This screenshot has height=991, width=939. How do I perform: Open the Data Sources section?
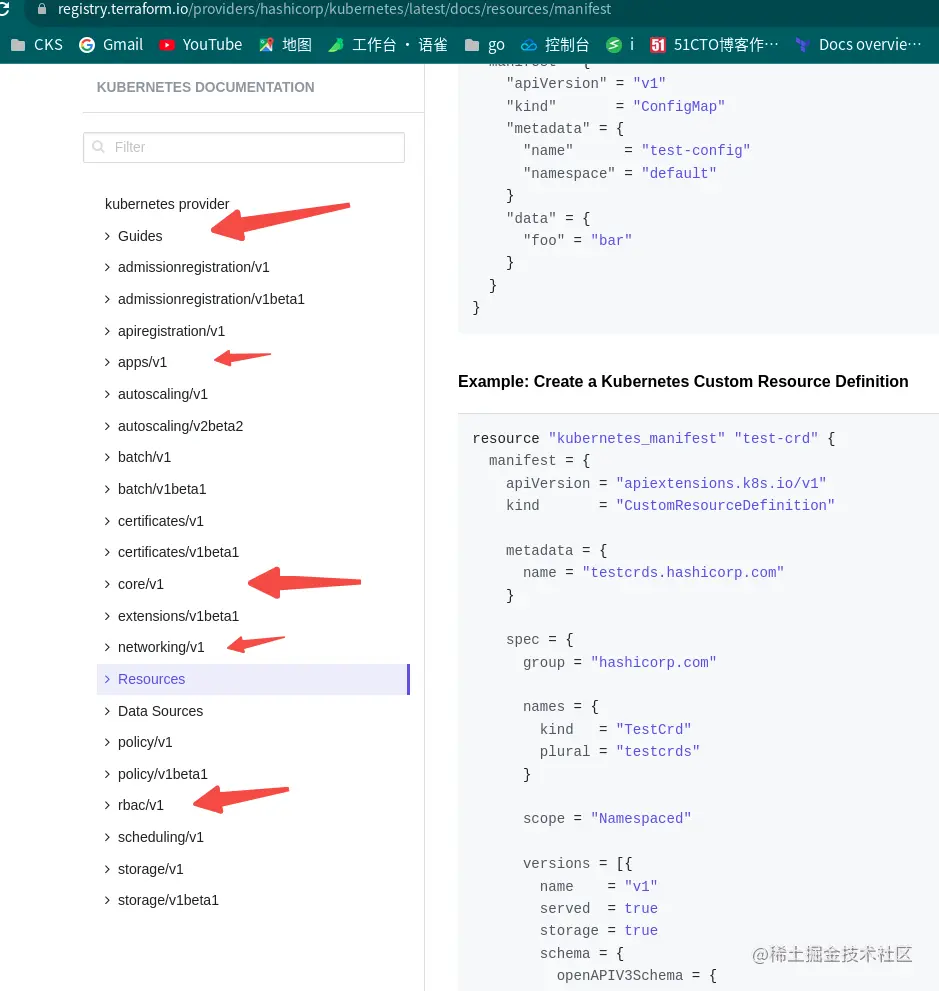[x=161, y=711]
